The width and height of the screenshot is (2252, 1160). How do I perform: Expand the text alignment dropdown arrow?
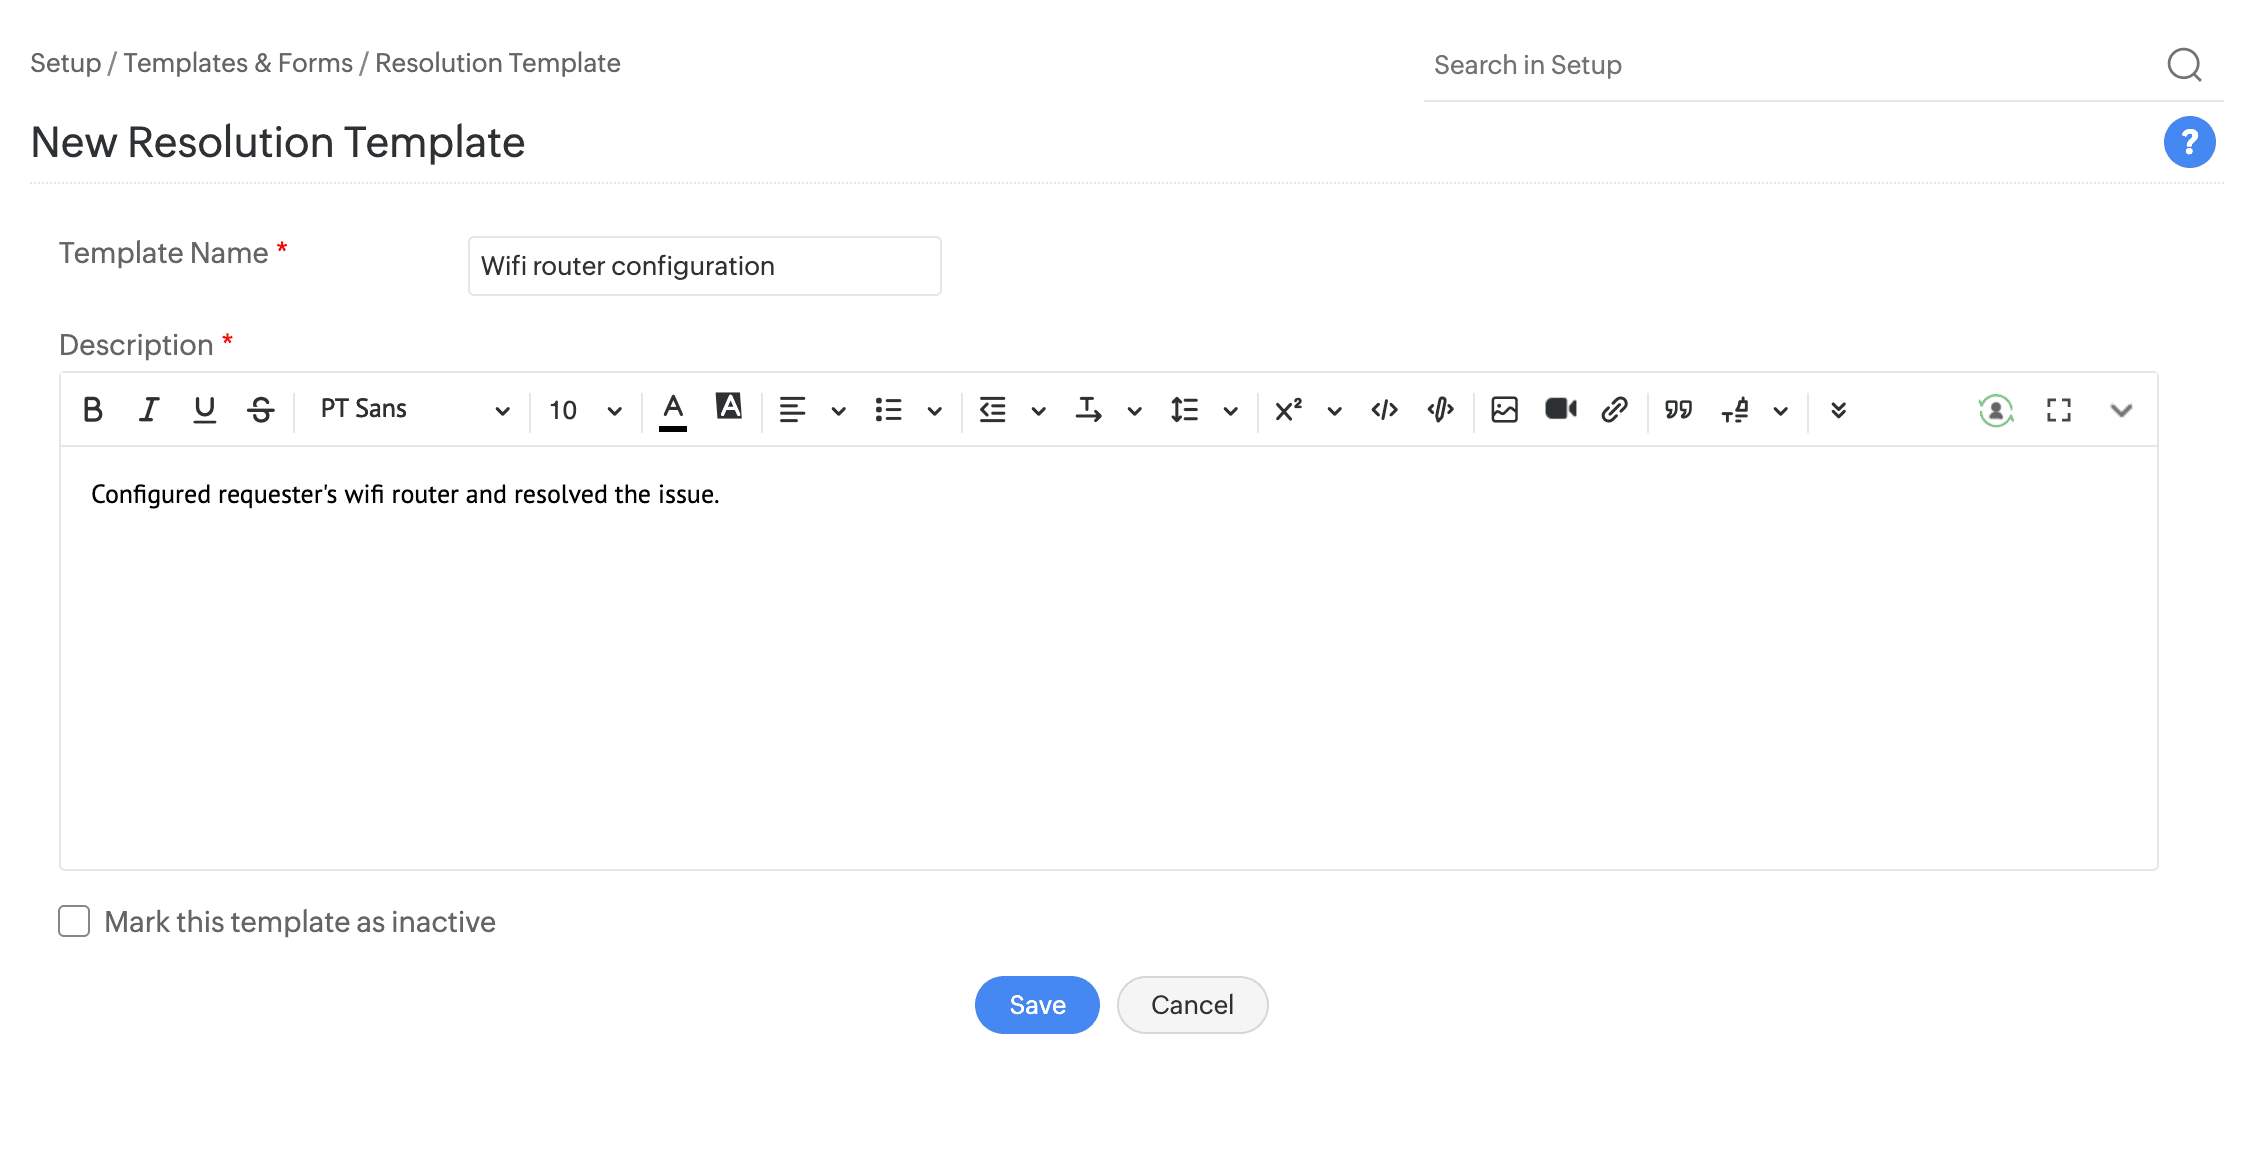pos(838,411)
